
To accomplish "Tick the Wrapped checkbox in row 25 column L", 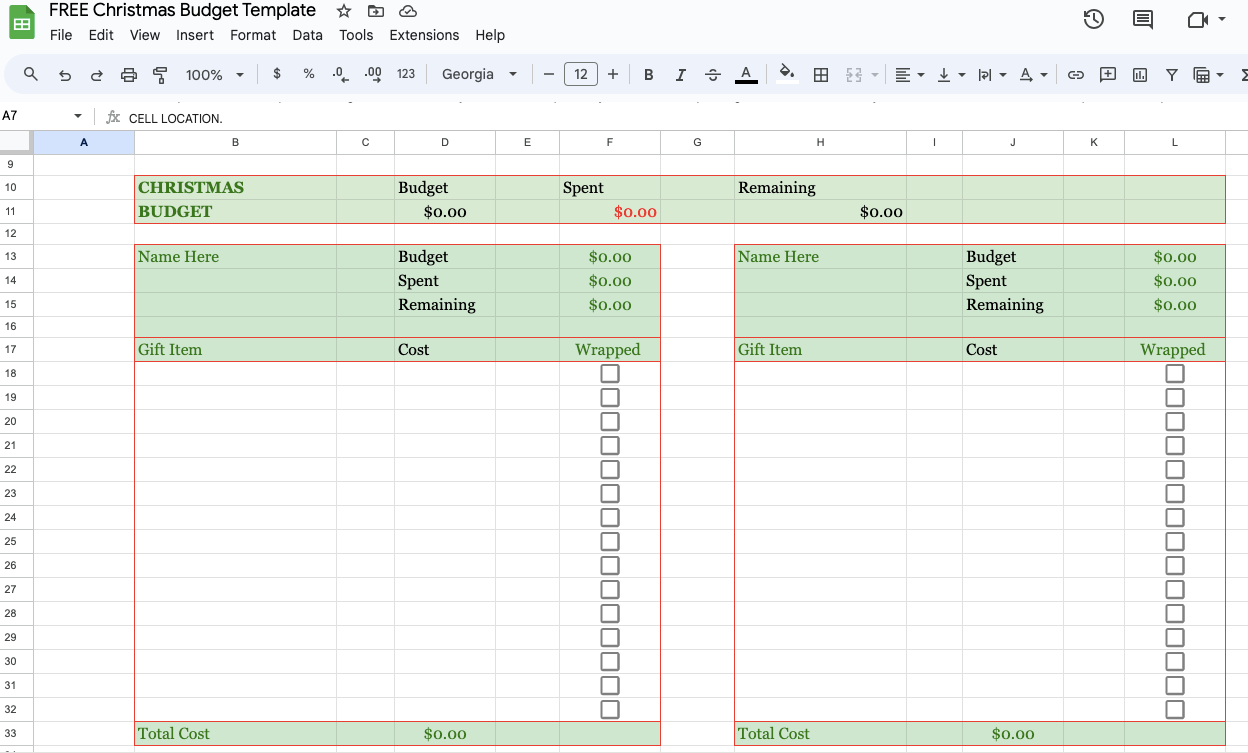I will pyautogui.click(x=1175, y=541).
